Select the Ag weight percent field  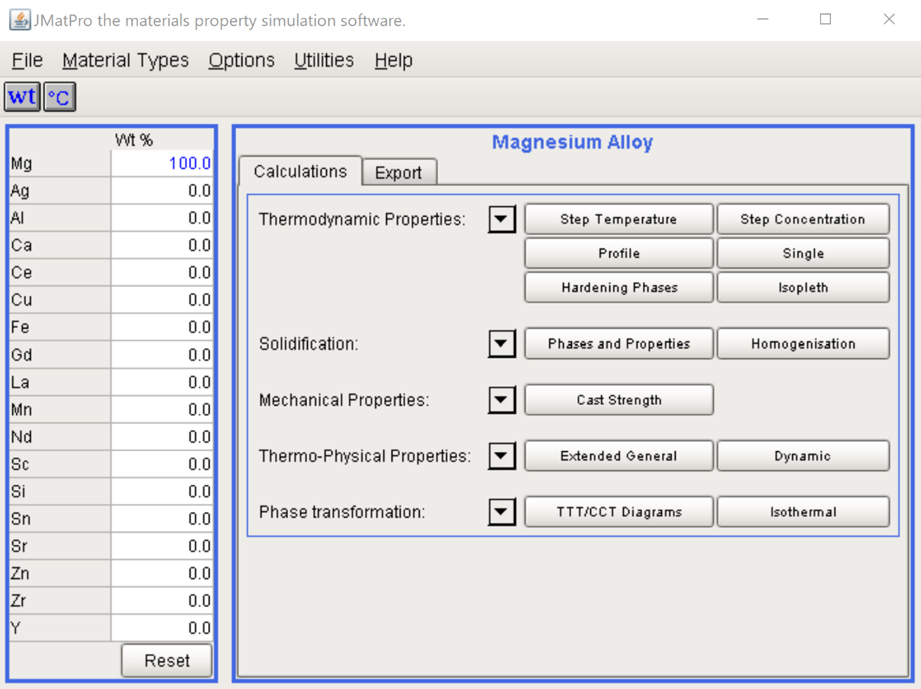[162, 191]
